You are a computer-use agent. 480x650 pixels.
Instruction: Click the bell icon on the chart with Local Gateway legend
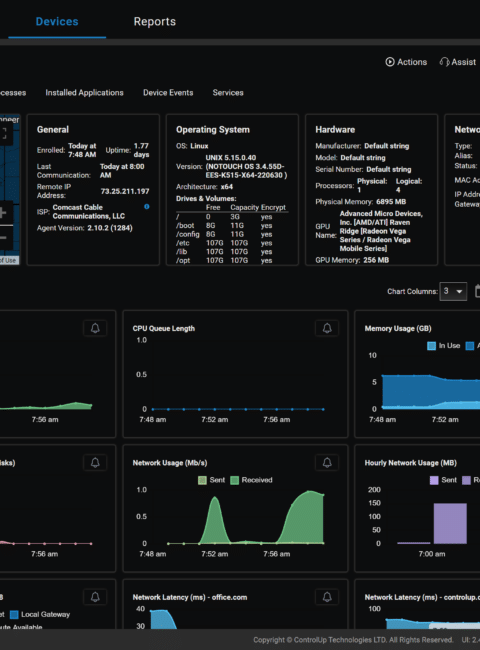(x=95, y=597)
